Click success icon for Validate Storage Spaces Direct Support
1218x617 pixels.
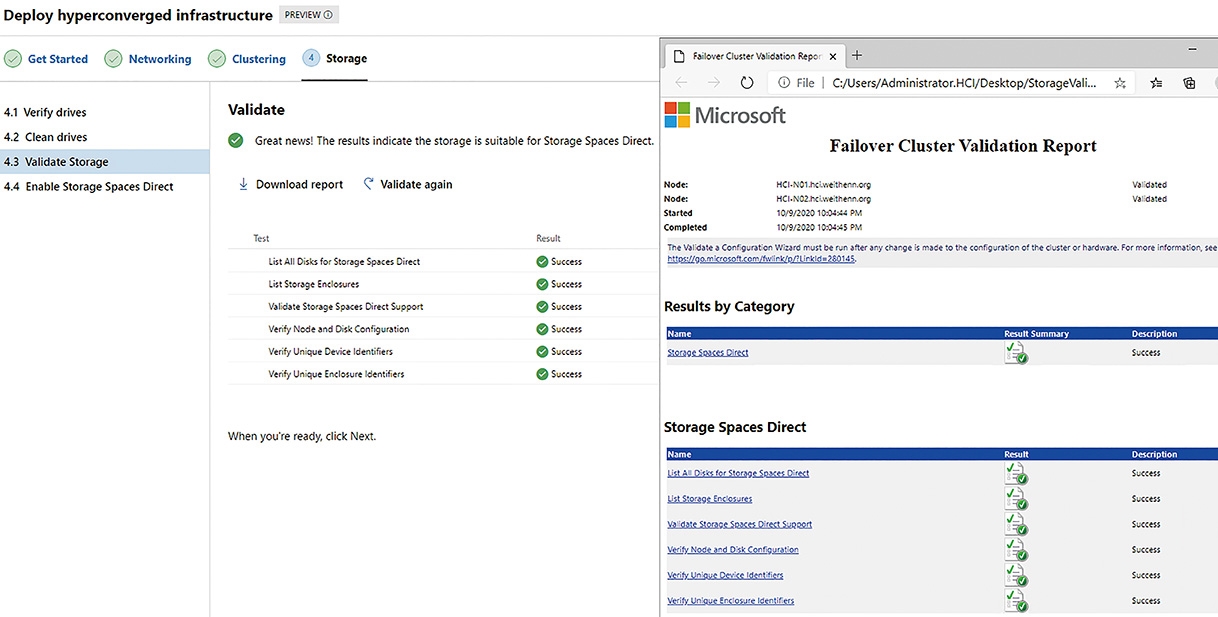point(542,307)
